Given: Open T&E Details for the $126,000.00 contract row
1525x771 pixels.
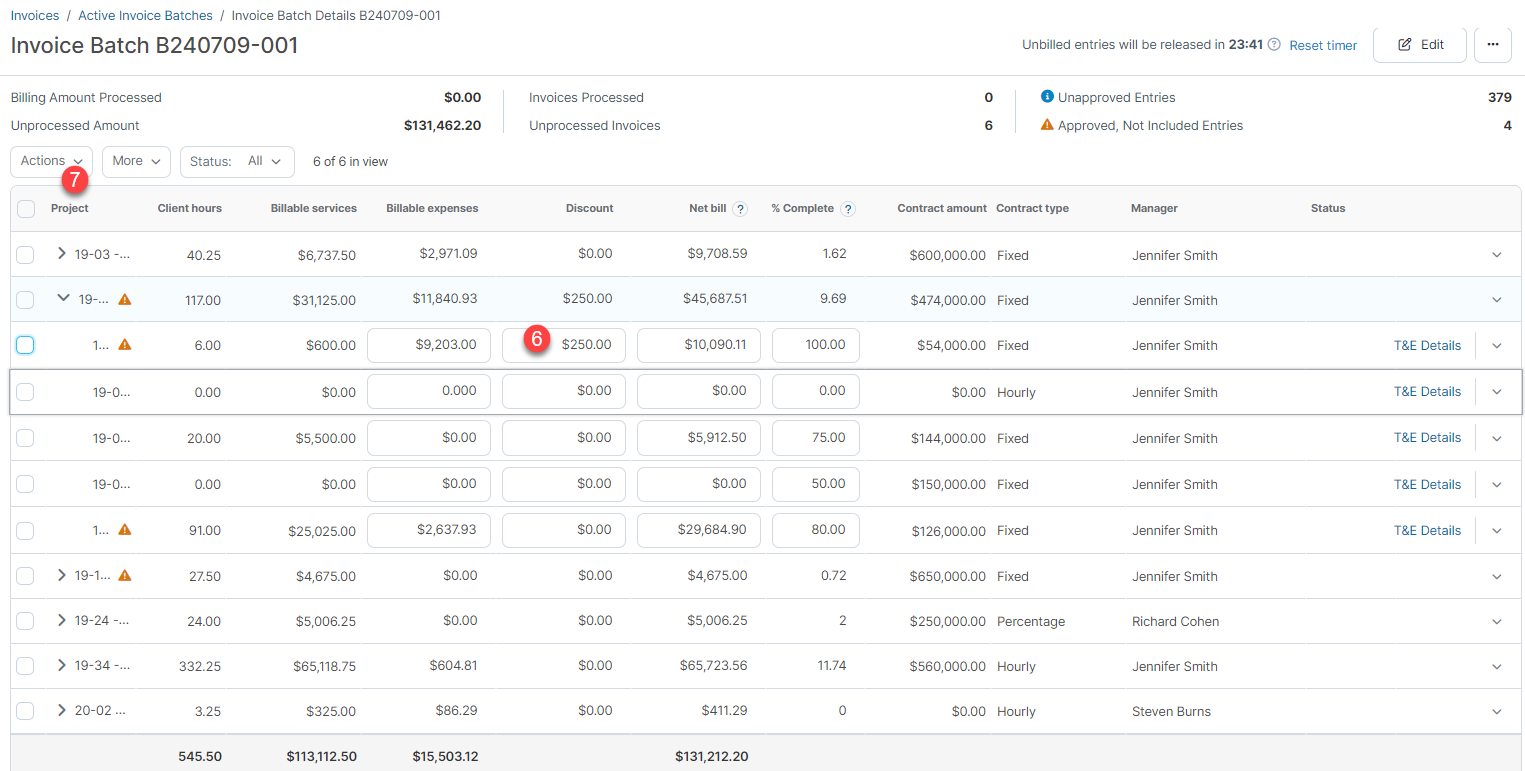Looking at the screenshot, I should pyautogui.click(x=1427, y=530).
